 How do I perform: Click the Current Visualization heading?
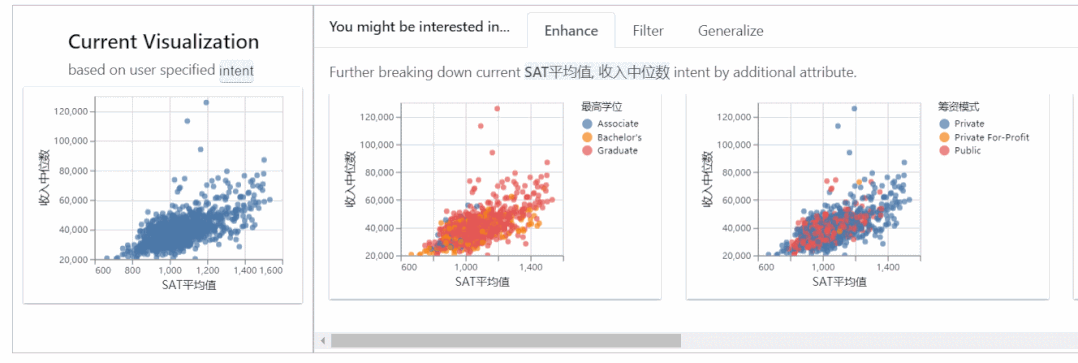click(164, 42)
